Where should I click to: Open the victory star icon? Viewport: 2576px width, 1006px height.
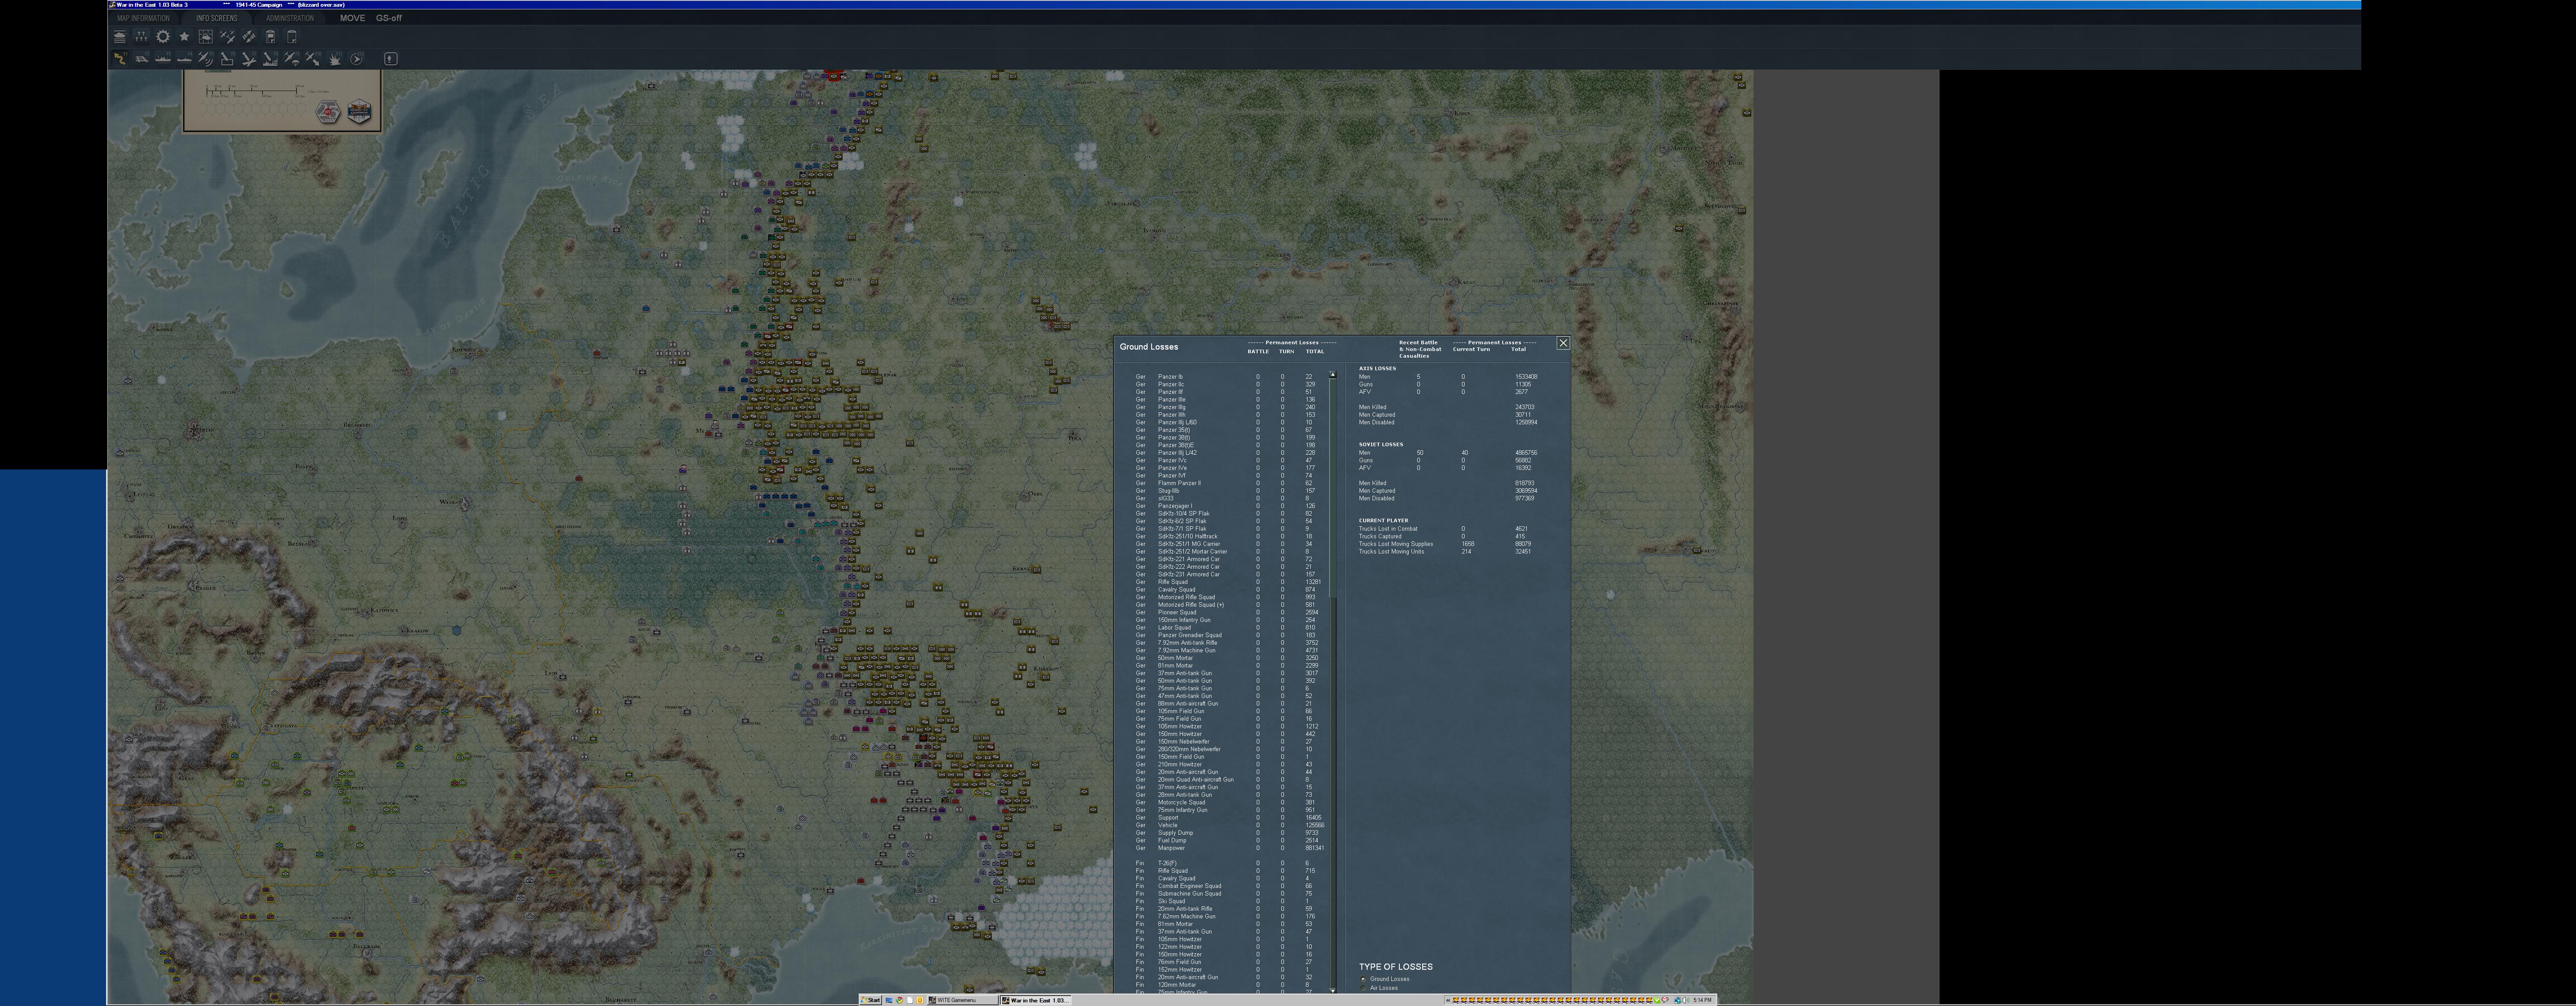pyautogui.click(x=184, y=37)
